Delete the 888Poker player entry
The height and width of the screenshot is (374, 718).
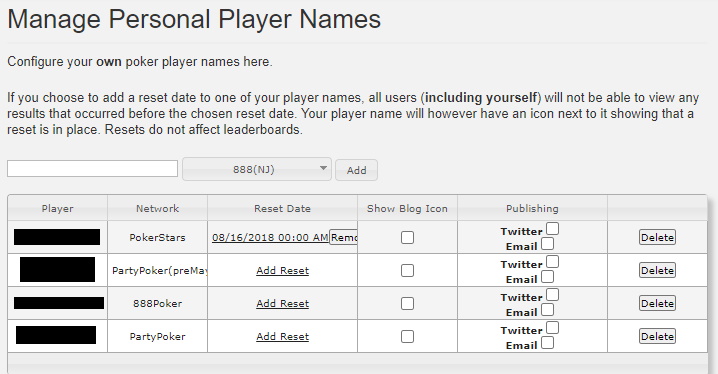pos(657,304)
